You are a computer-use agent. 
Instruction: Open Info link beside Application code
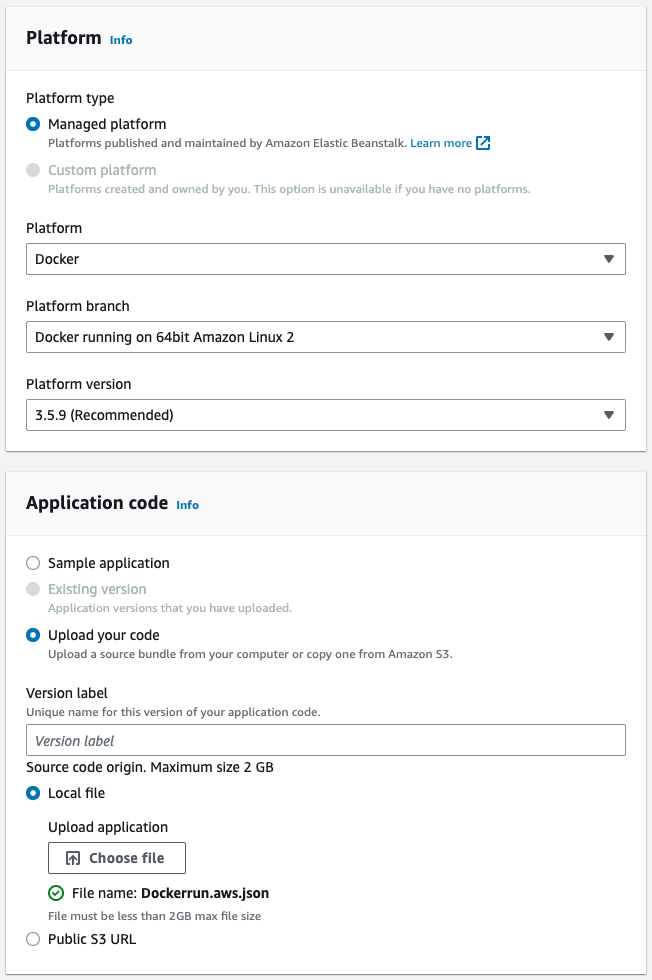[x=187, y=505]
